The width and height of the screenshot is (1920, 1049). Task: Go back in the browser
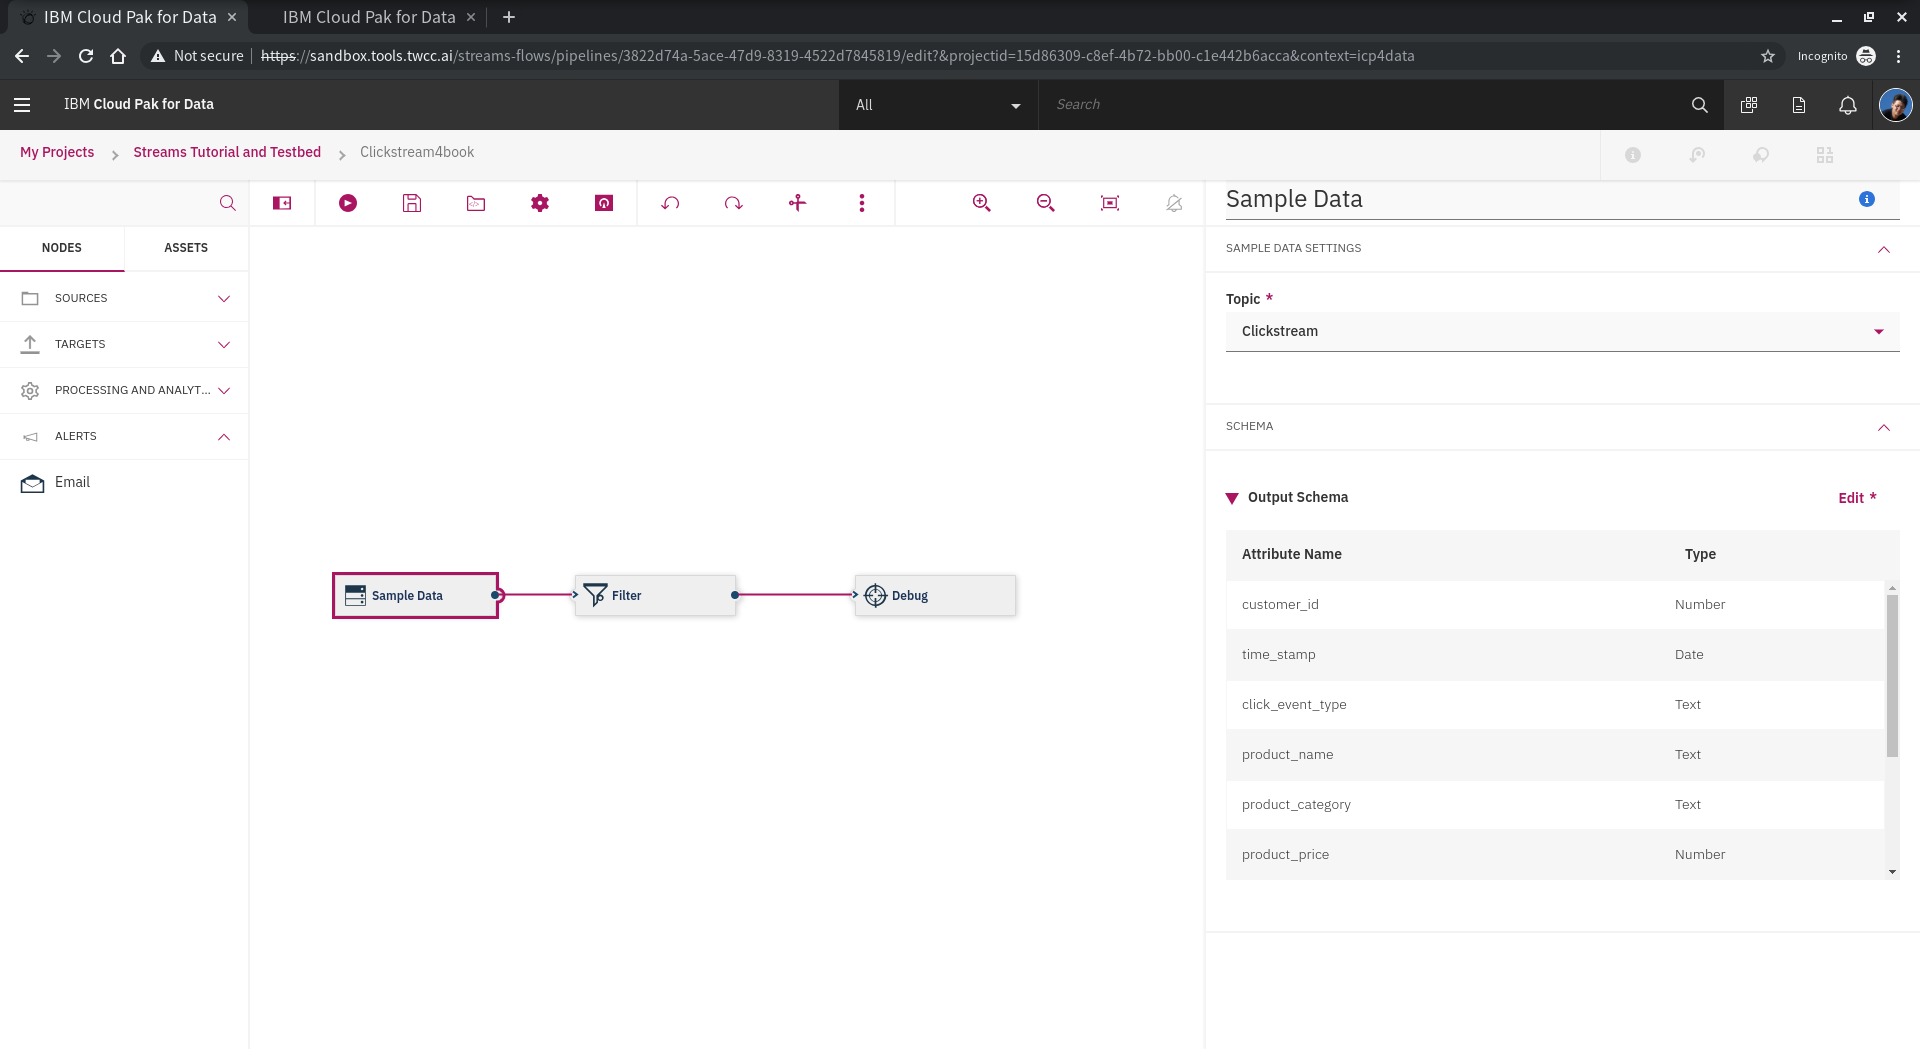click(x=22, y=56)
